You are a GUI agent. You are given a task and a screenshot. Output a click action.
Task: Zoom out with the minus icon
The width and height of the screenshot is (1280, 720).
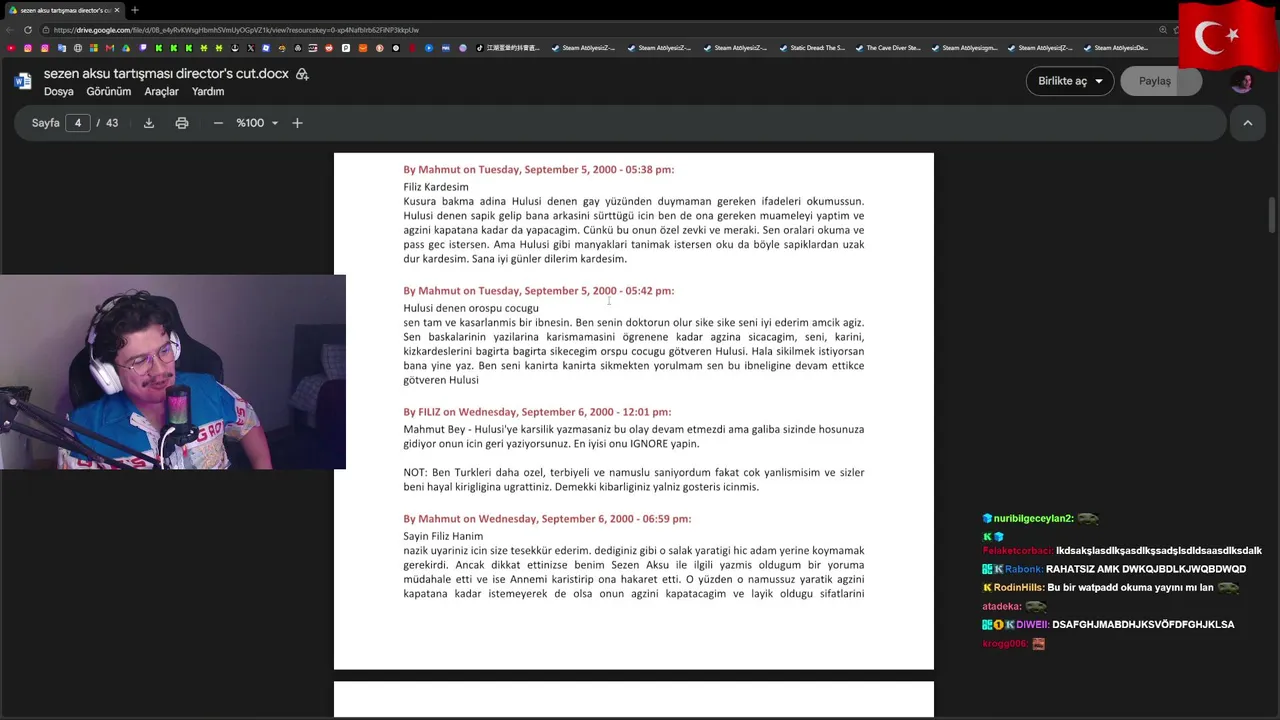pos(218,123)
